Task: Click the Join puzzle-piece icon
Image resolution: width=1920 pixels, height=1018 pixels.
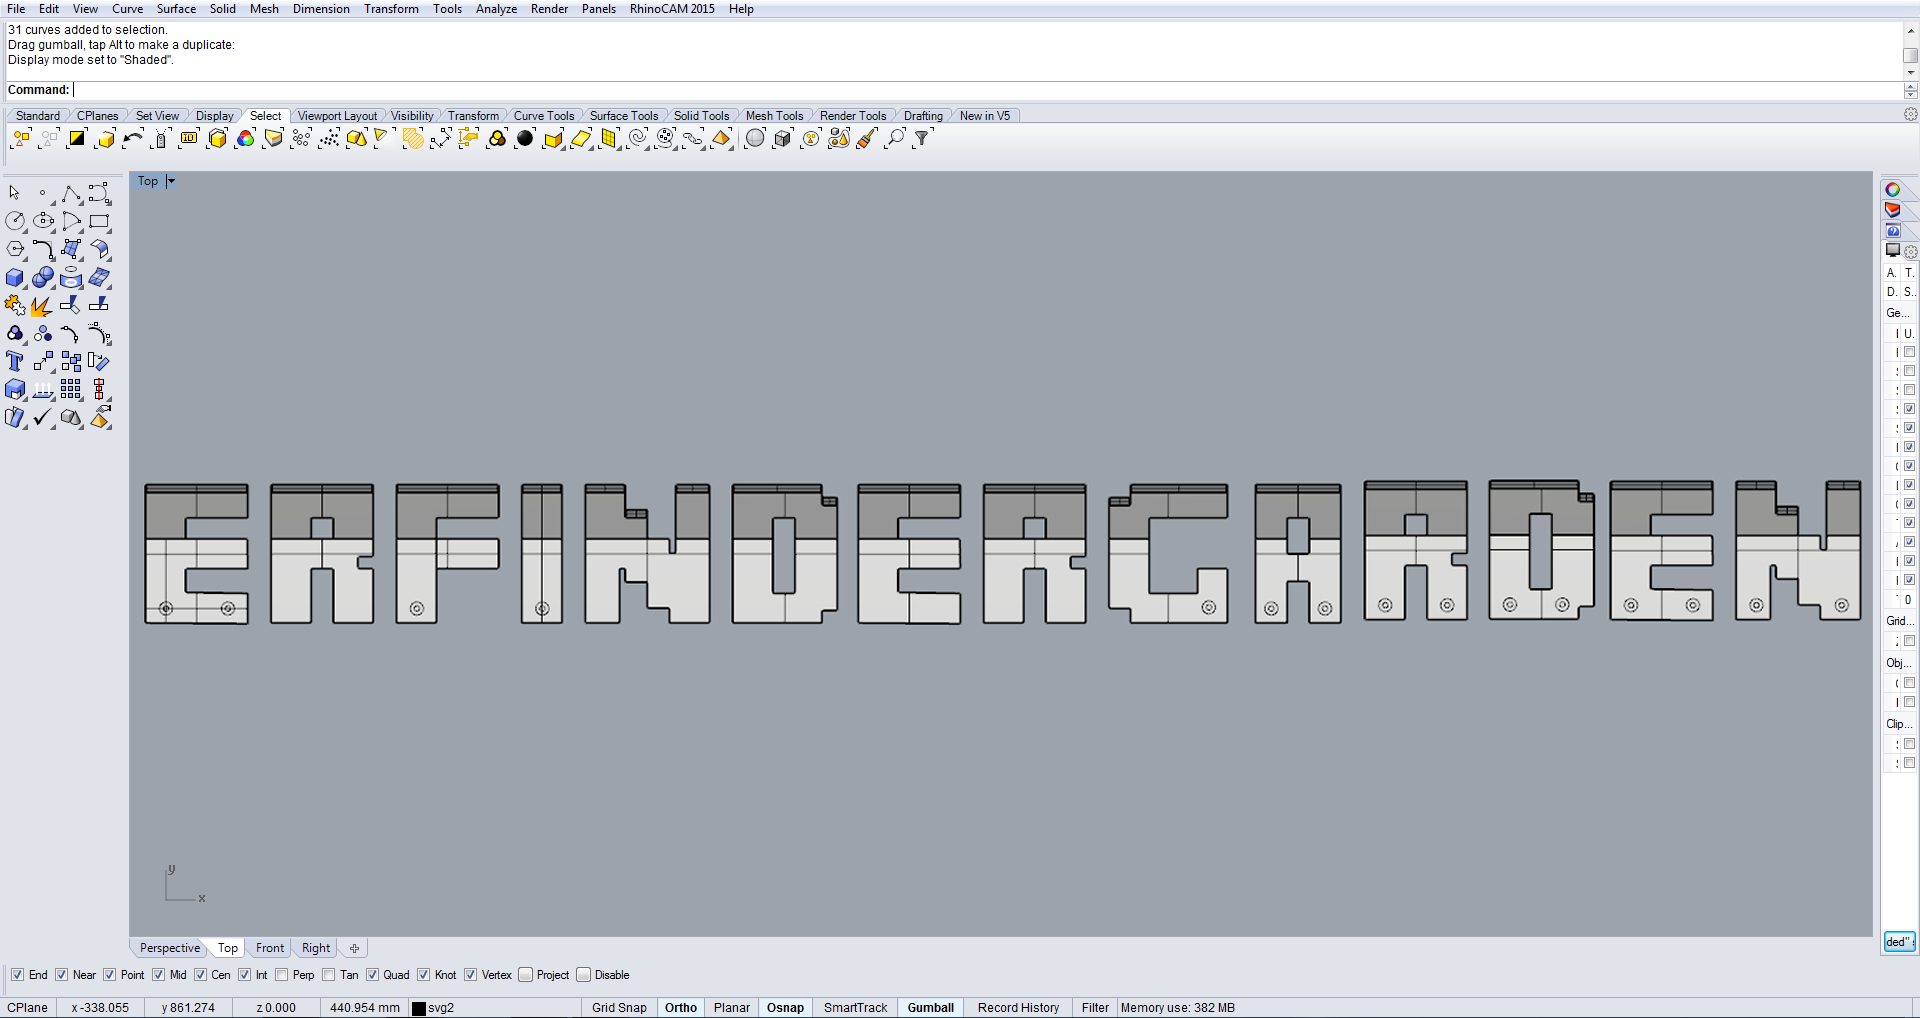Action: click(x=15, y=305)
